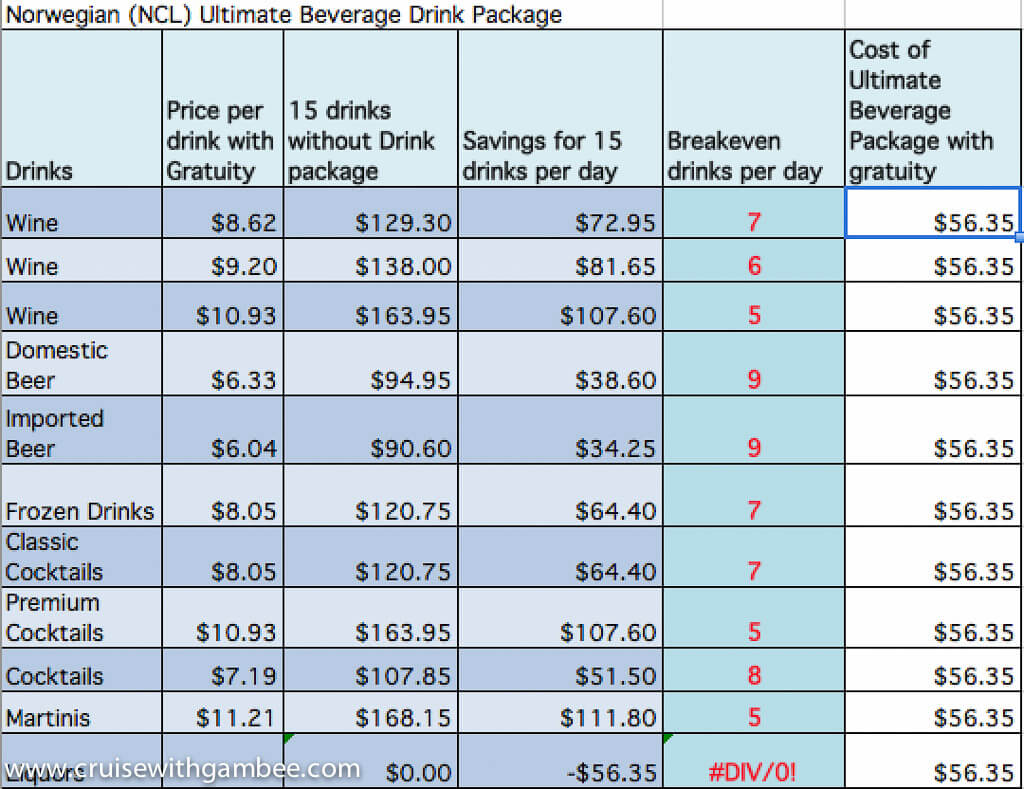Click the $6.33 price cell
The image size is (1024, 789).
223,363
